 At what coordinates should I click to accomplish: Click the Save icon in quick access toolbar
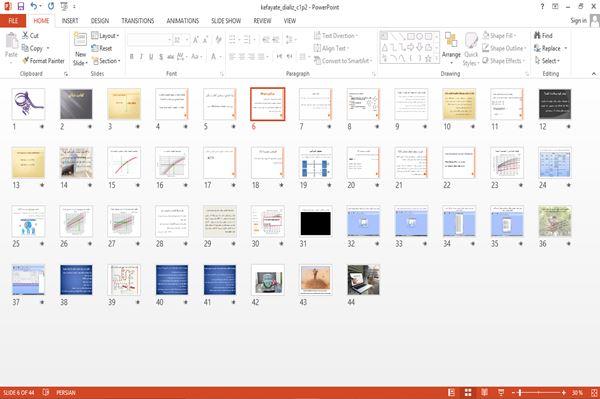pyautogui.click(x=21, y=7)
